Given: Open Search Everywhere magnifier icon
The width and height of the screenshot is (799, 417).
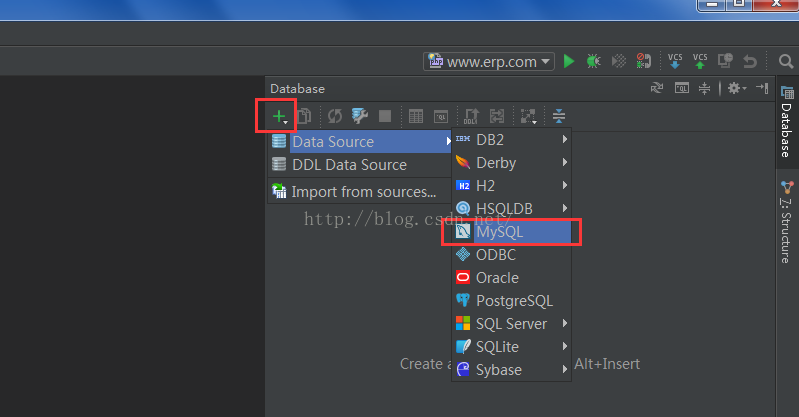Looking at the screenshot, I should click(x=786, y=62).
